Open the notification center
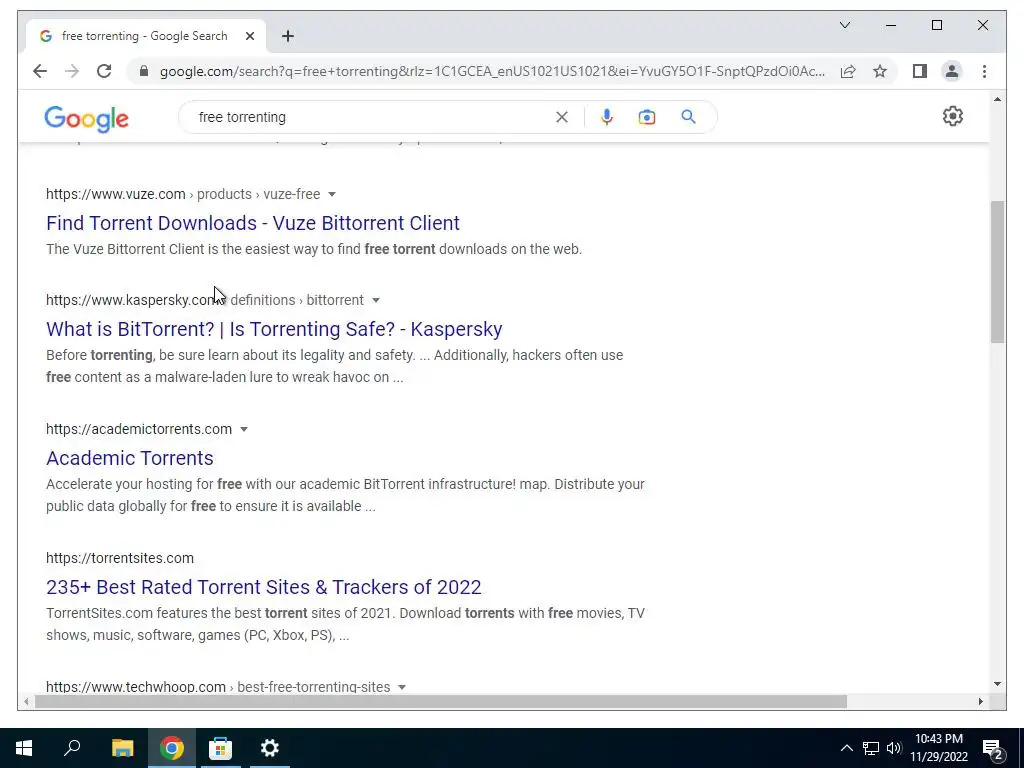 993,748
